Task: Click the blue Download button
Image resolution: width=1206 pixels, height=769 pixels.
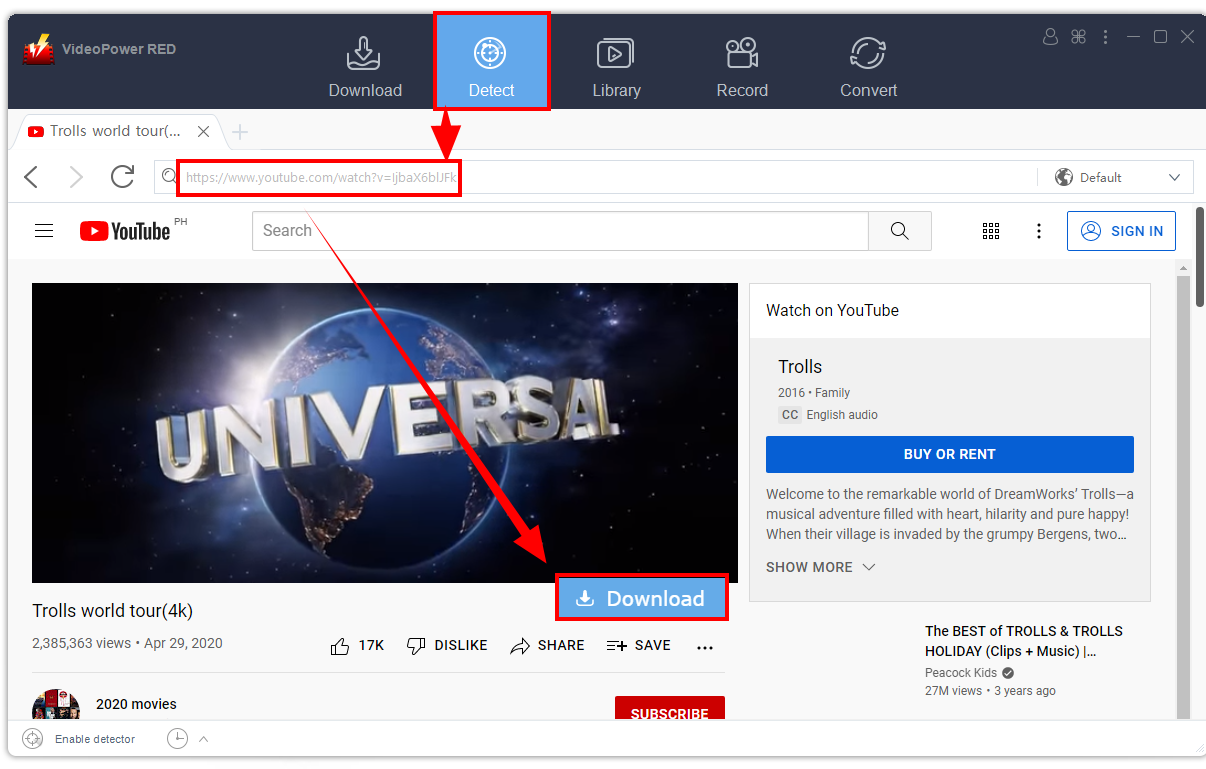Action: 642,598
